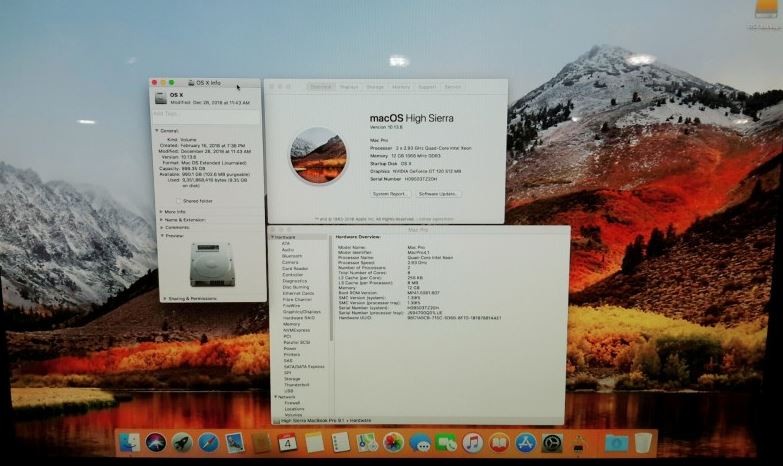
Task: Click the Software Update button
Action: 437,194
